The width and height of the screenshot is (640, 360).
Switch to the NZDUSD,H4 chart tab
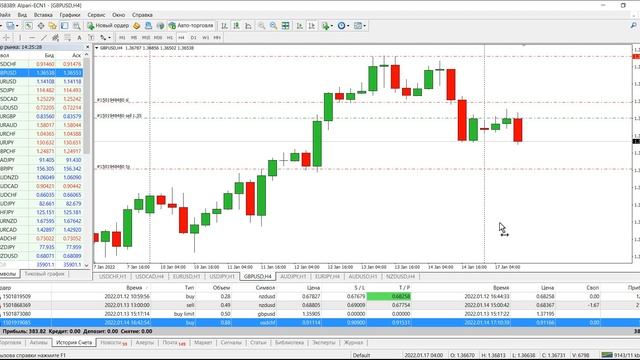pyautogui.click(x=400, y=277)
